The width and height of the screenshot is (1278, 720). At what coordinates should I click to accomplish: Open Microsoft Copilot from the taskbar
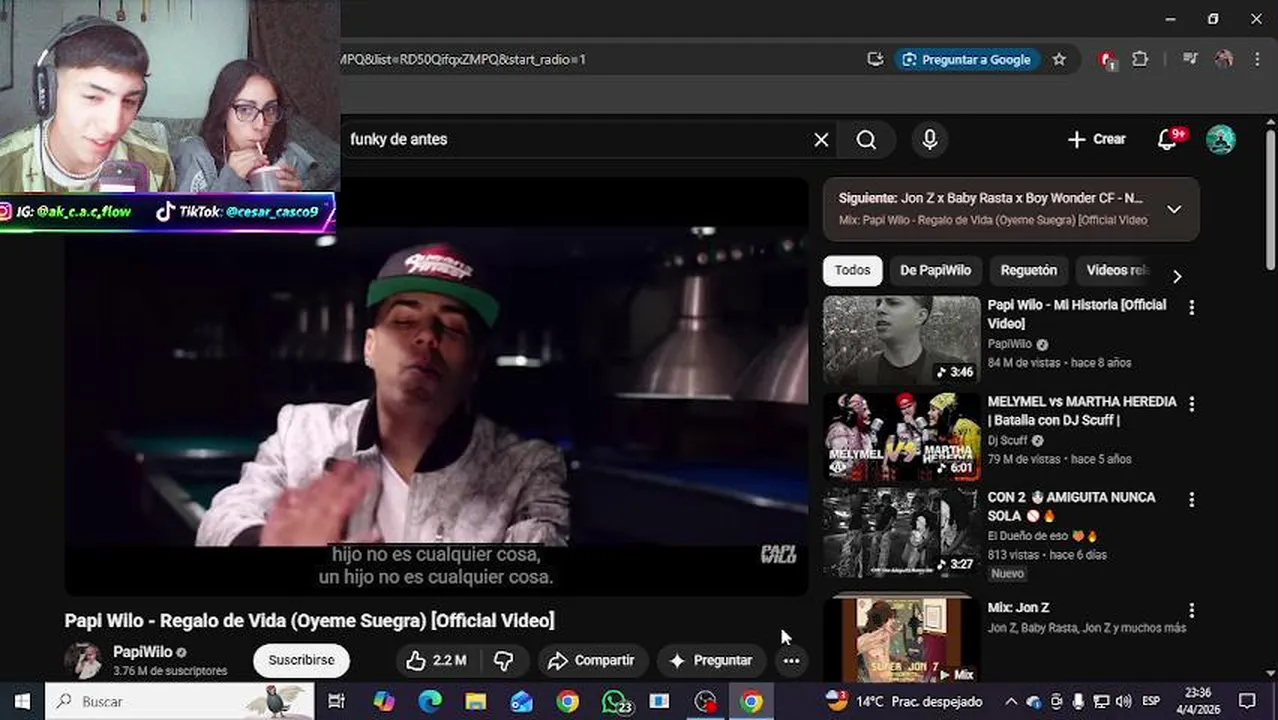384,701
